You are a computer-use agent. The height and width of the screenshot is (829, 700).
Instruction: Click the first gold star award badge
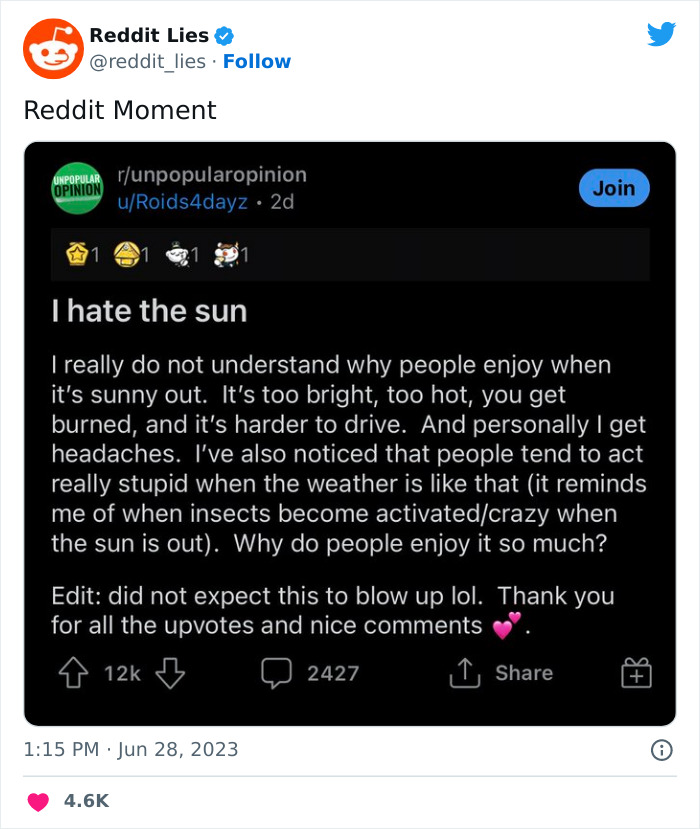(77, 254)
